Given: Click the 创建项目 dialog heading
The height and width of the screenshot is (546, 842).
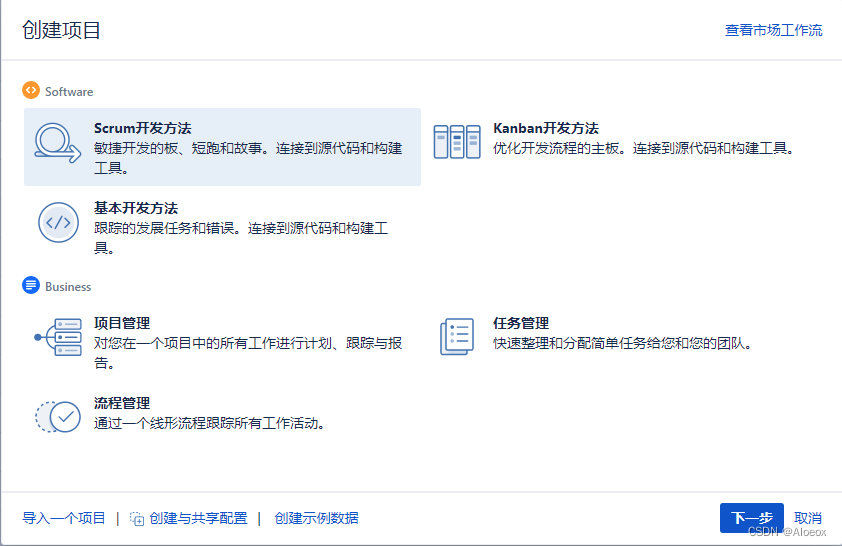Looking at the screenshot, I should tap(61, 30).
